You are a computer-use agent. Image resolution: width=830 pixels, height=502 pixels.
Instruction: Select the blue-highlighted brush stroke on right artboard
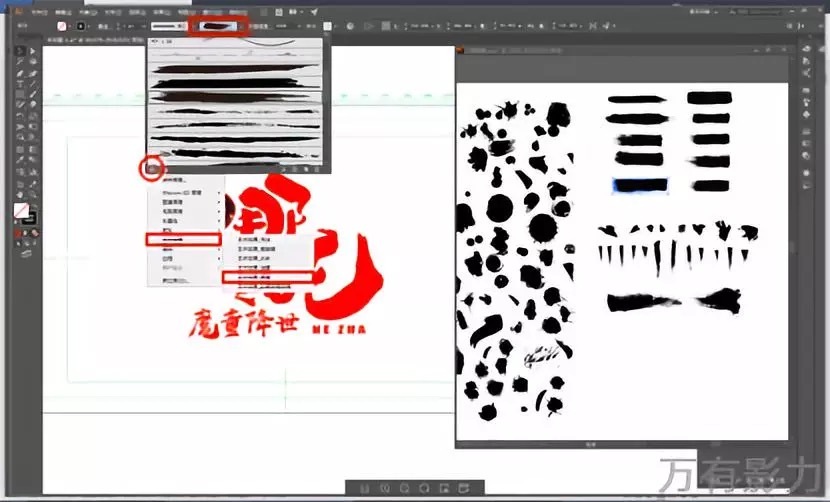641,185
